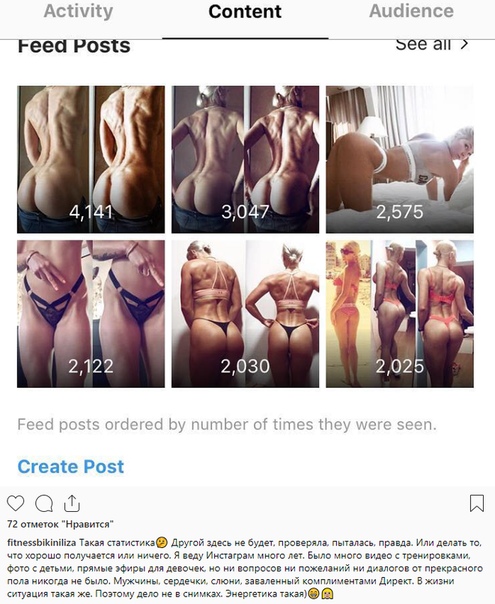The height and width of the screenshot is (604, 495).
Task: Click the feed posts ordering description text
Action: pyautogui.click(x=227, y=424)
